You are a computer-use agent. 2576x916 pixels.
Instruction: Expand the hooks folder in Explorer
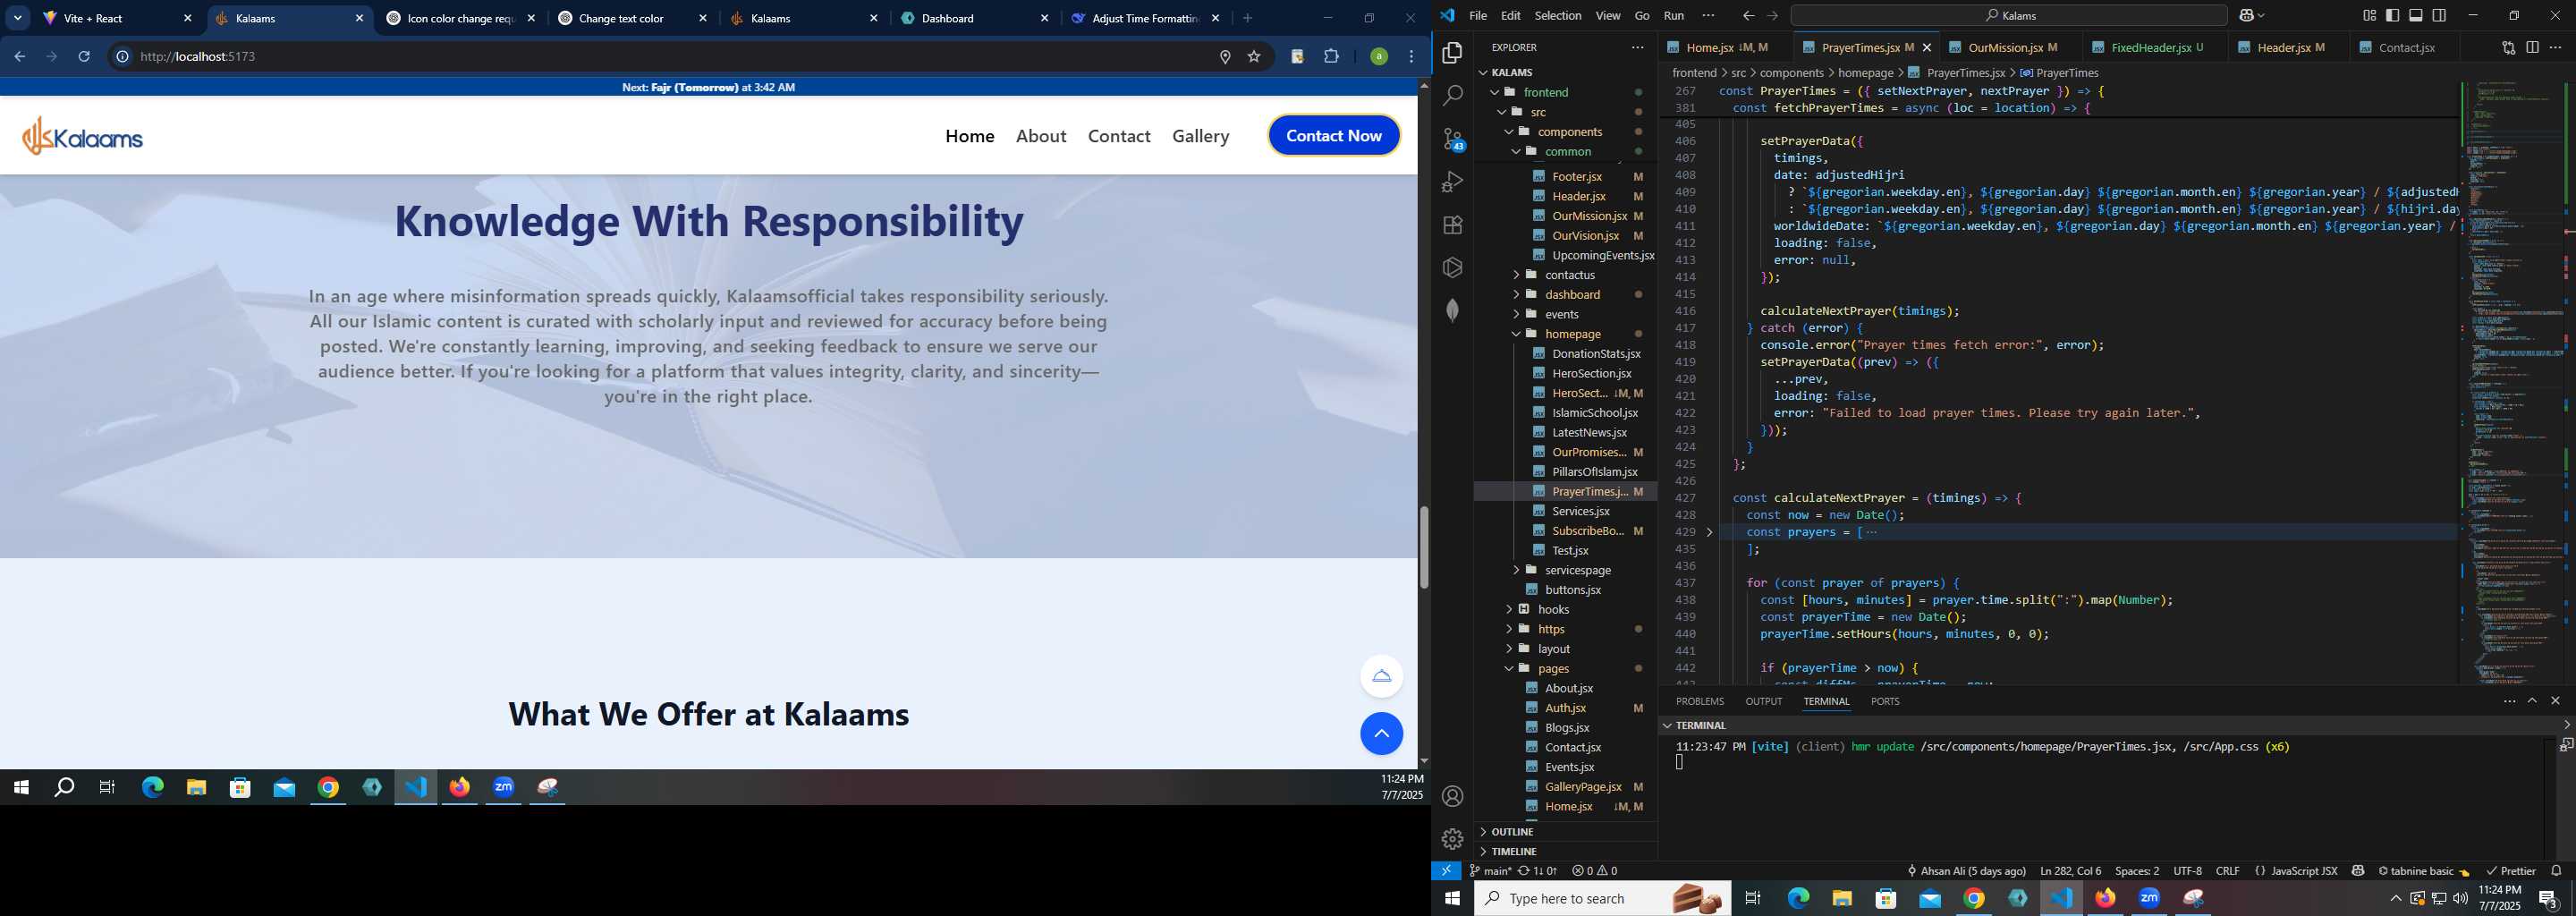(1509, 609)
